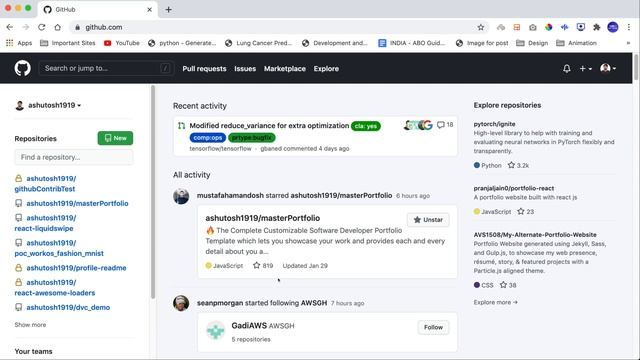Open GadiAWS avatar image

coord(216,331)
